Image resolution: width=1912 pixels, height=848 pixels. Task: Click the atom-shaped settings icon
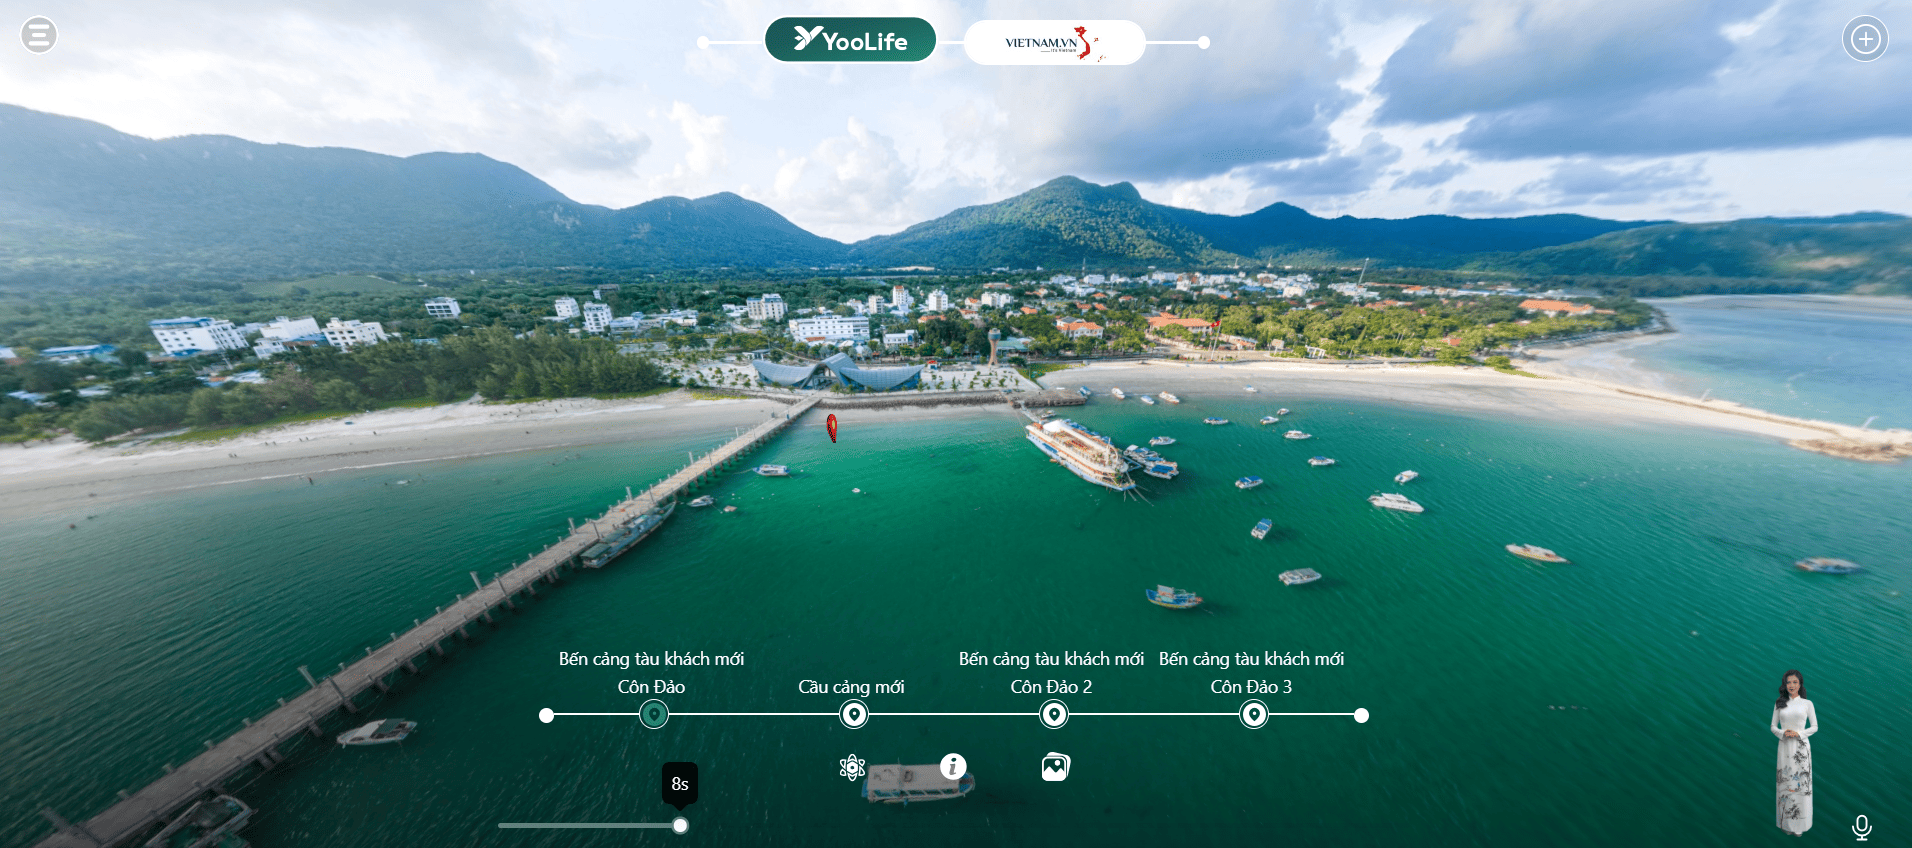point(852,767)
